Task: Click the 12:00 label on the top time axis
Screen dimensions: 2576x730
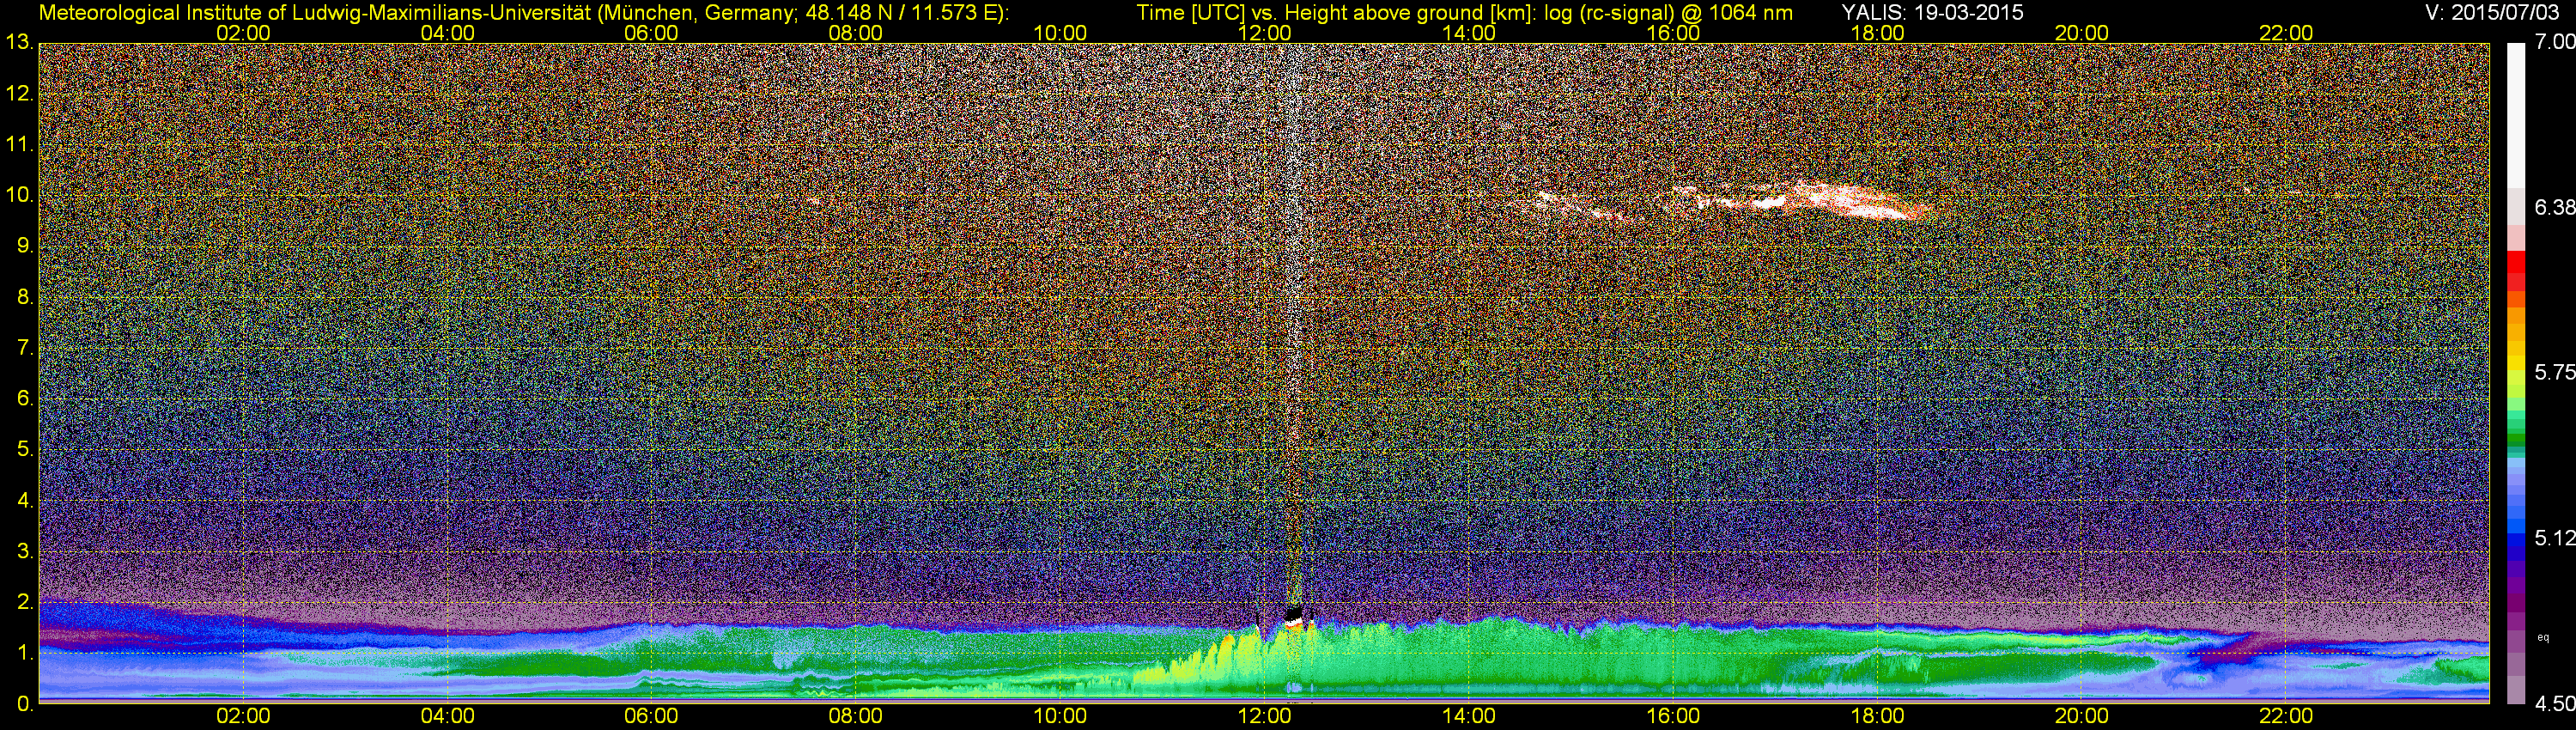Action: click(x=1264, y=33)
